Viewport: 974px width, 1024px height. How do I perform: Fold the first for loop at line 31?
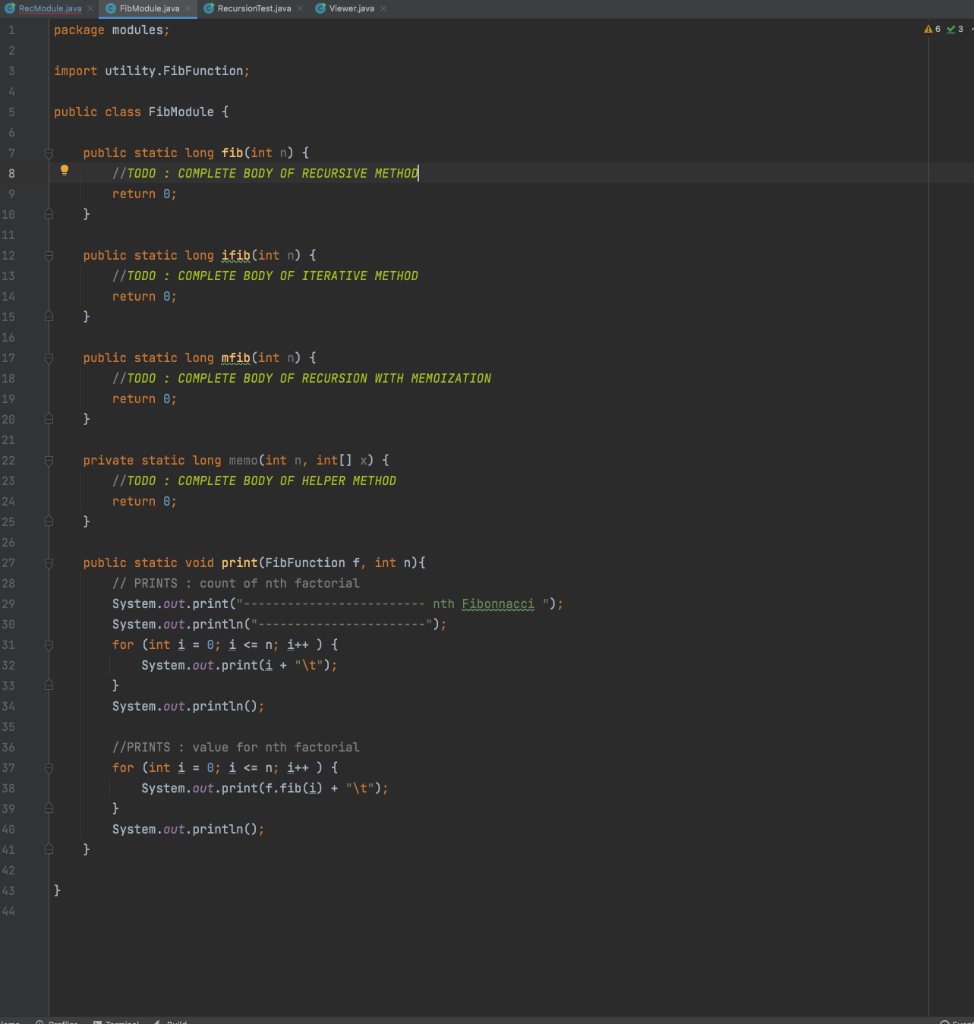(49, 645)
